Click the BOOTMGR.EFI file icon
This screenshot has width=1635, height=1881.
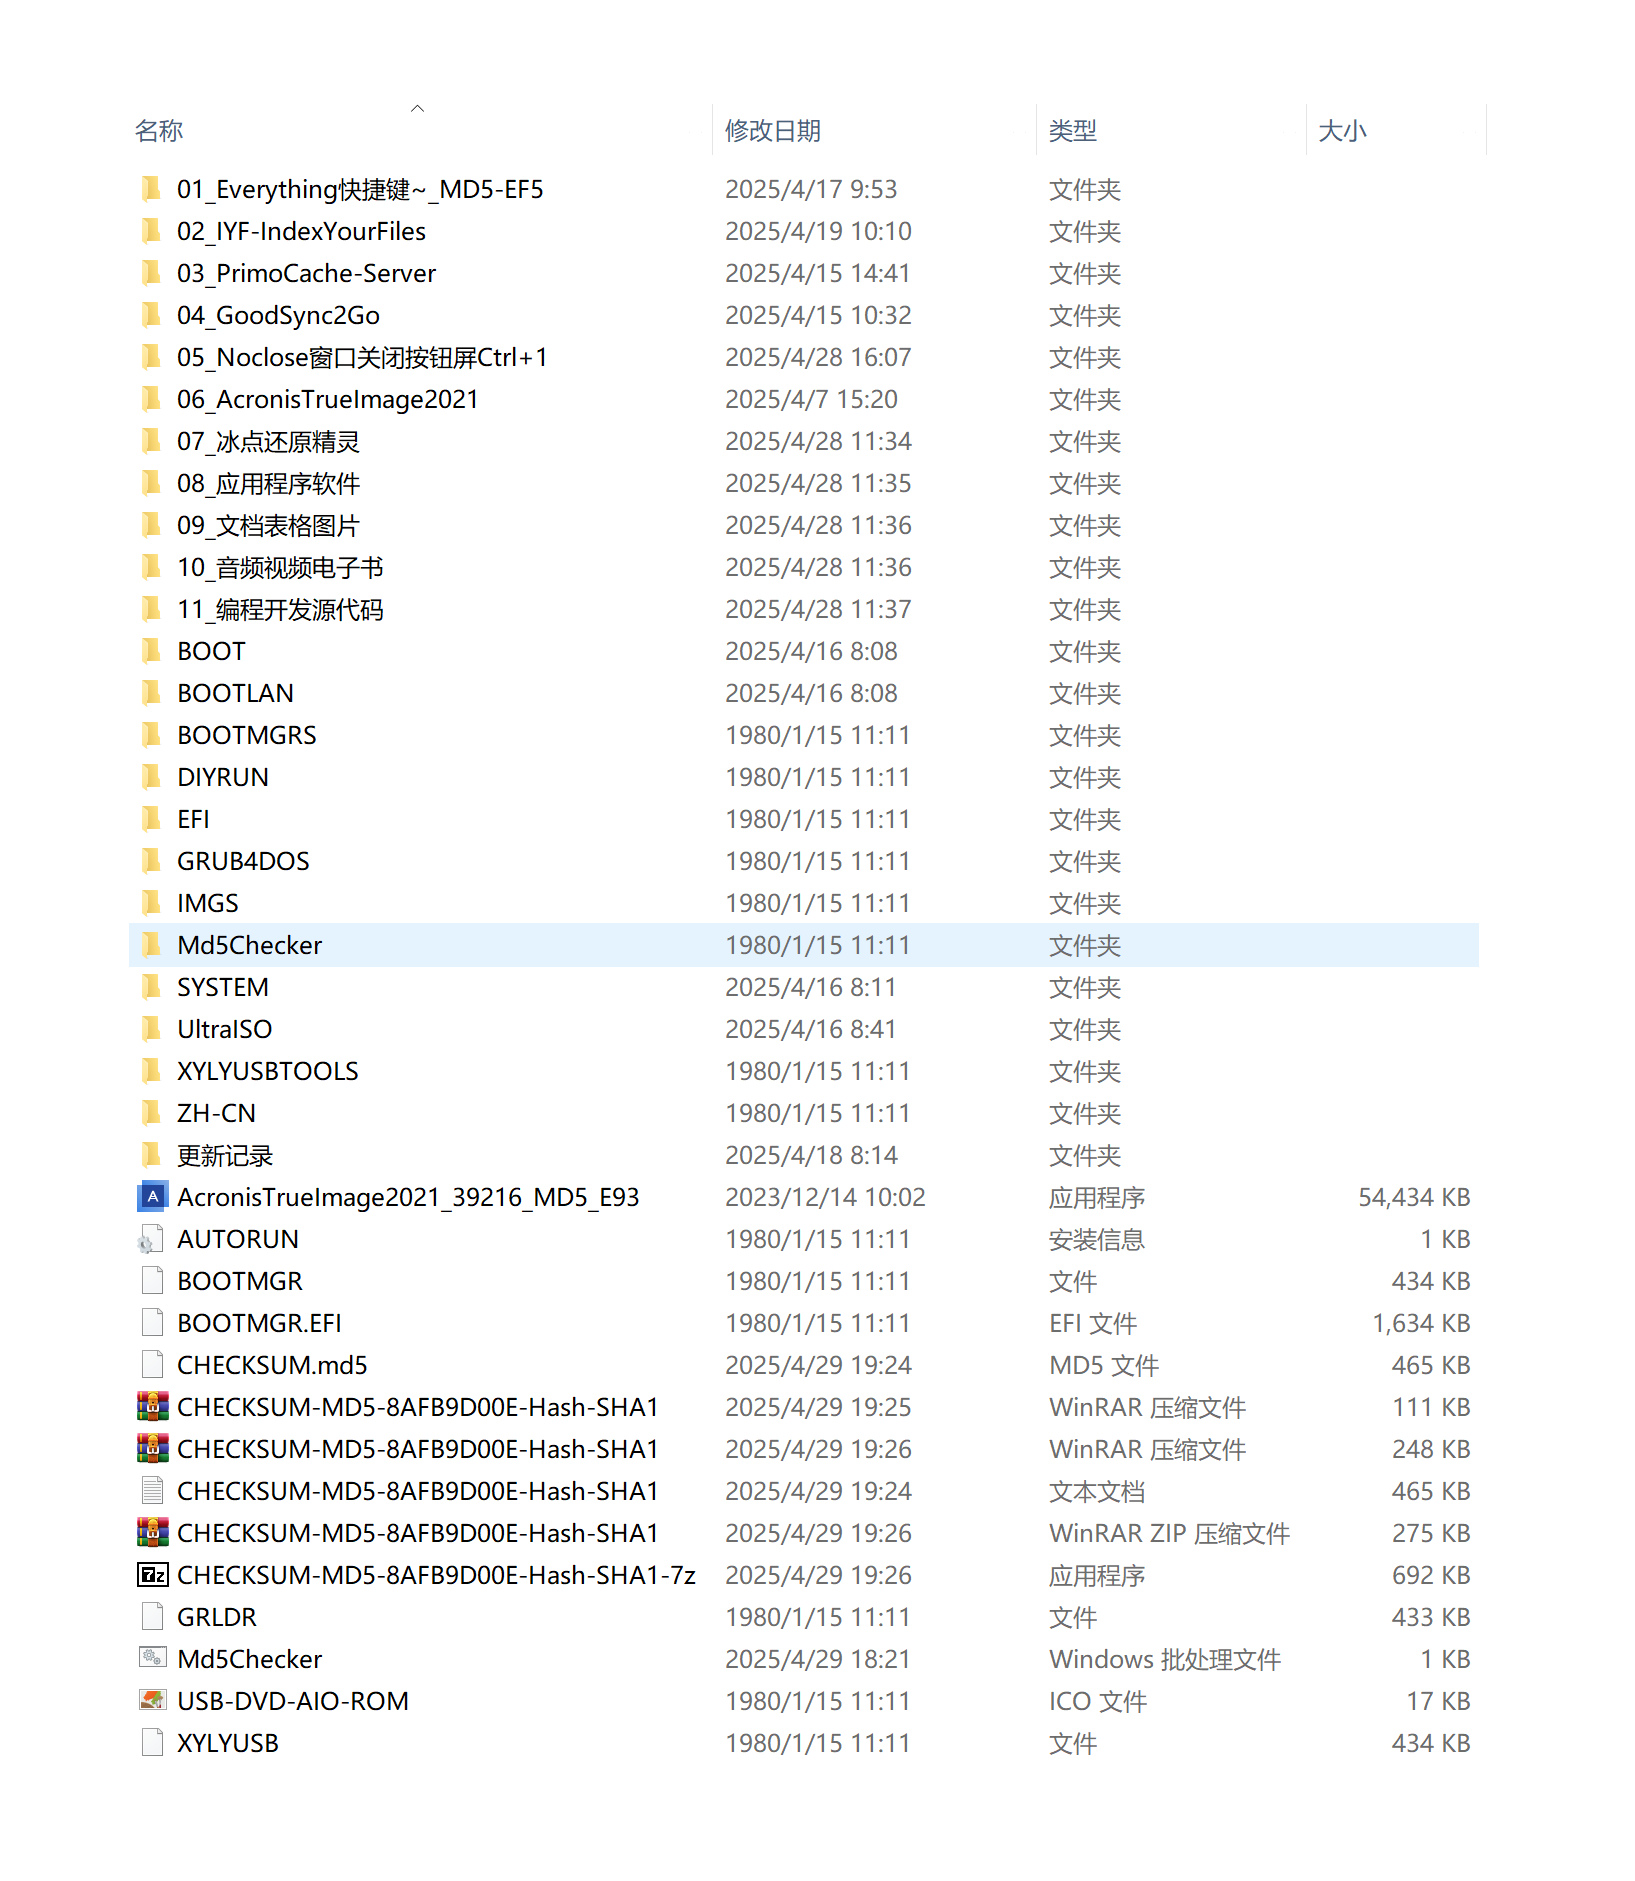tap(152, 1323)
